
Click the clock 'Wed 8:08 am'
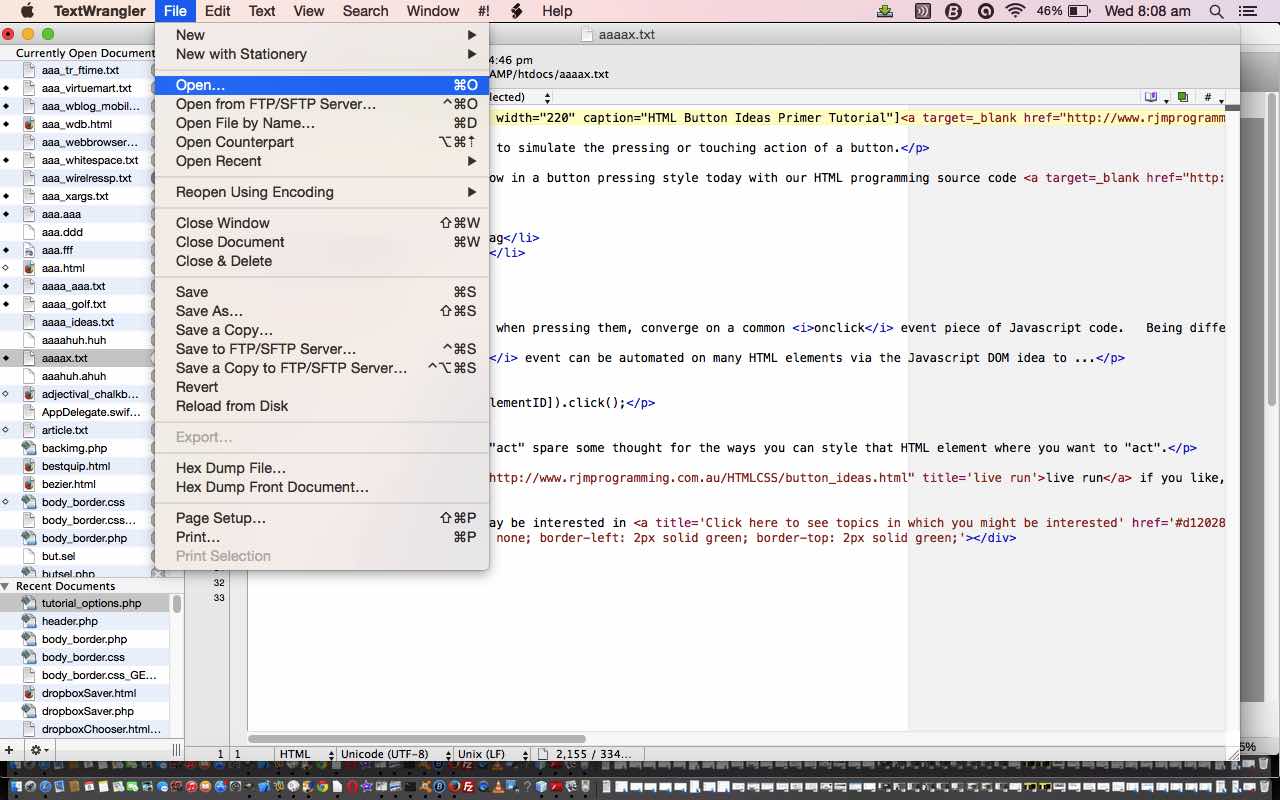click(1147, 11)
